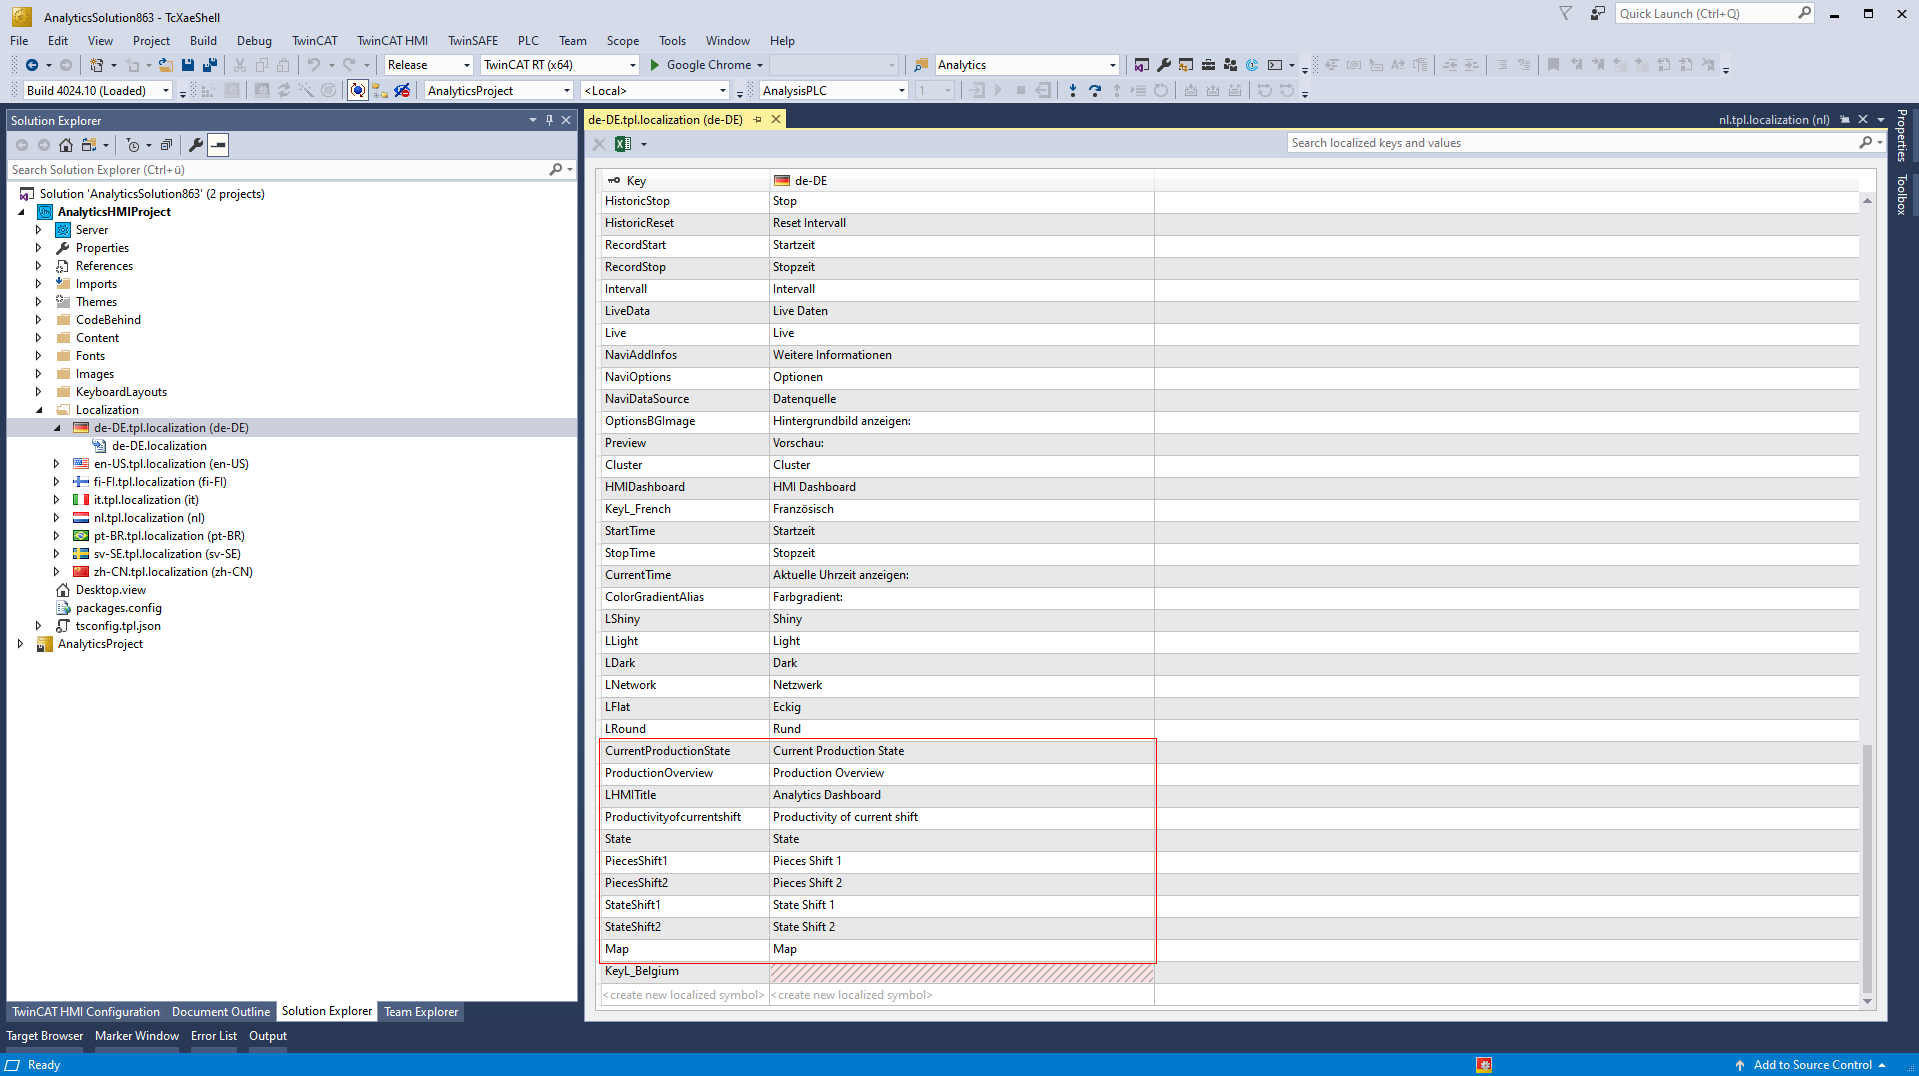This screenshot has width=1919, height=1076.
Task: Click Add to Source Control in status bar
Action: 1811,1065
